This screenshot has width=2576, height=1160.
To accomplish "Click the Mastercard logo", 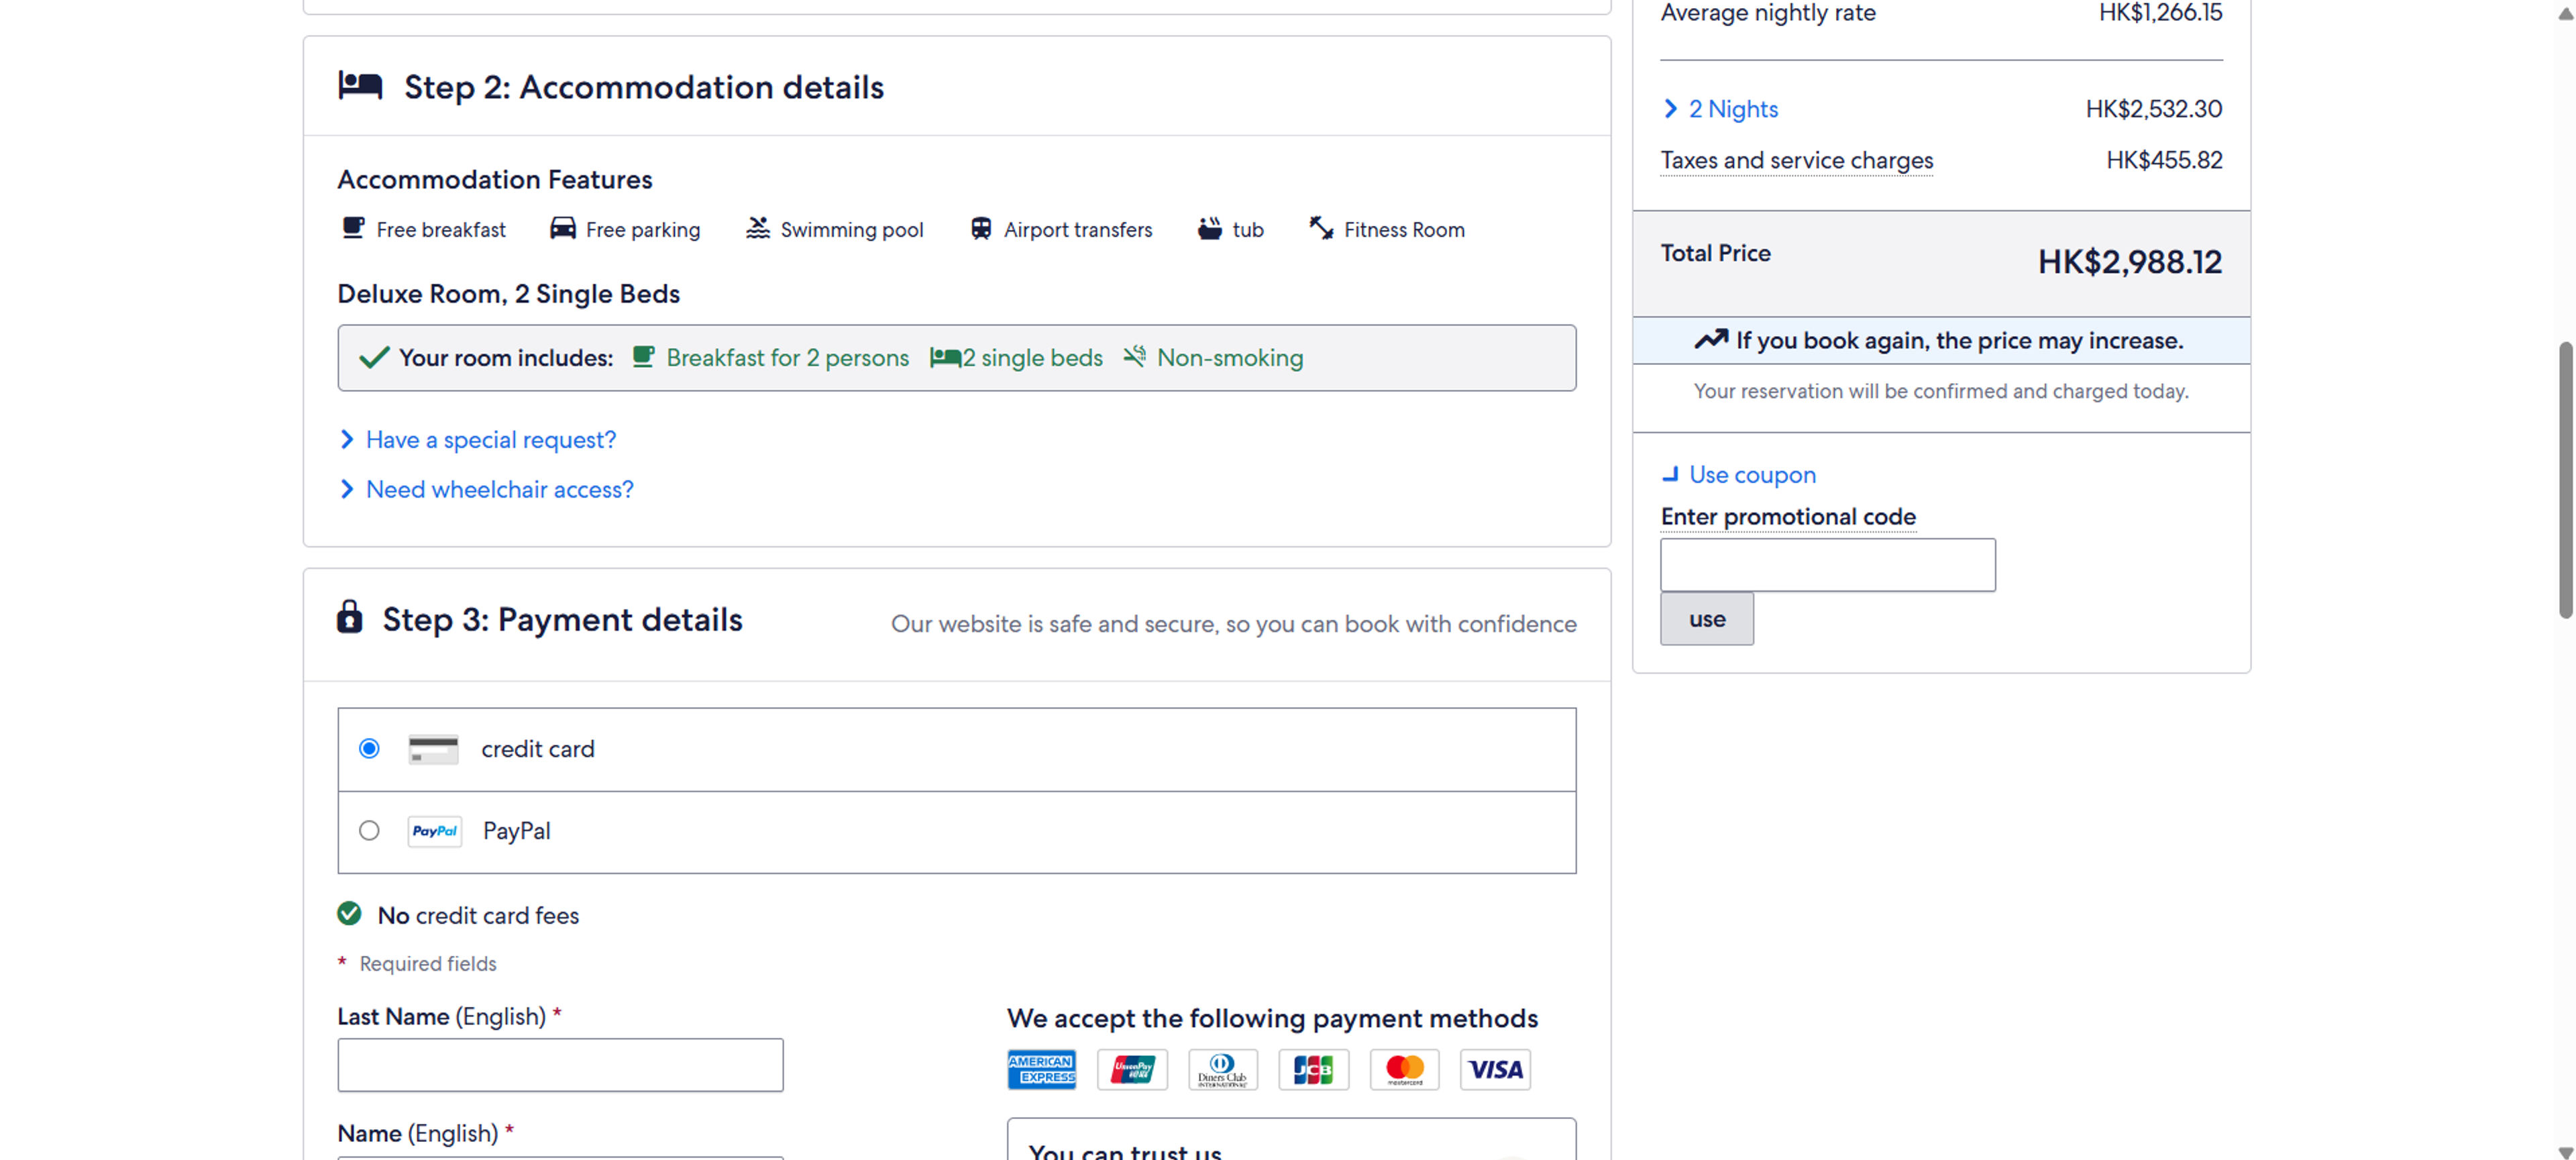I will coord(1404,1069).
